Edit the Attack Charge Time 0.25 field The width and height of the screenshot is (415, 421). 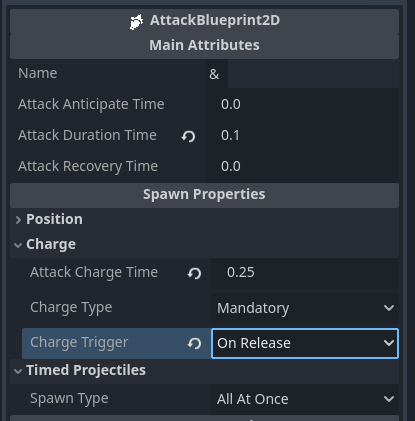305,272
